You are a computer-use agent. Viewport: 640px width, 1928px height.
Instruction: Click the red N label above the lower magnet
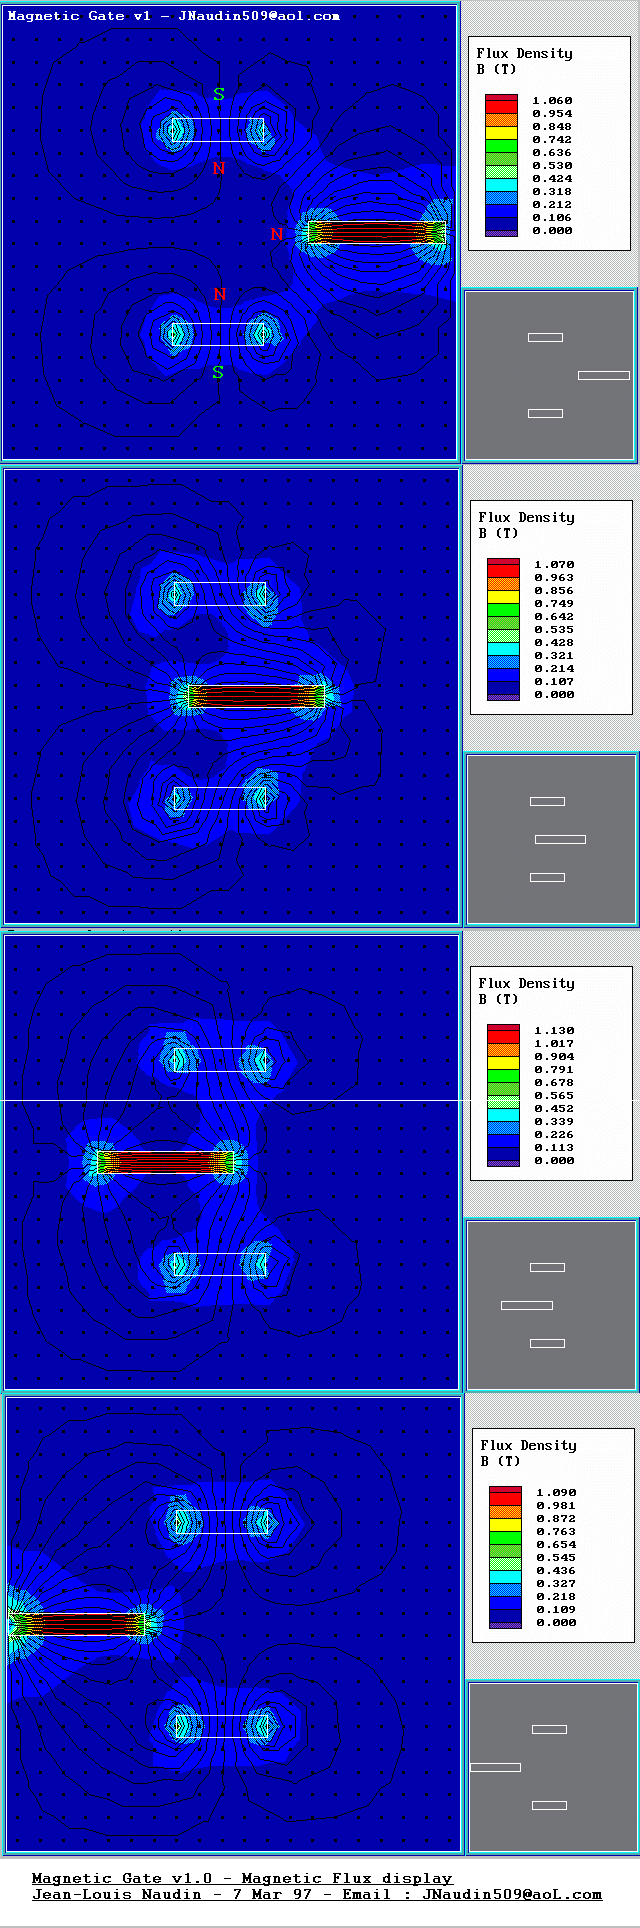[220, 294]
